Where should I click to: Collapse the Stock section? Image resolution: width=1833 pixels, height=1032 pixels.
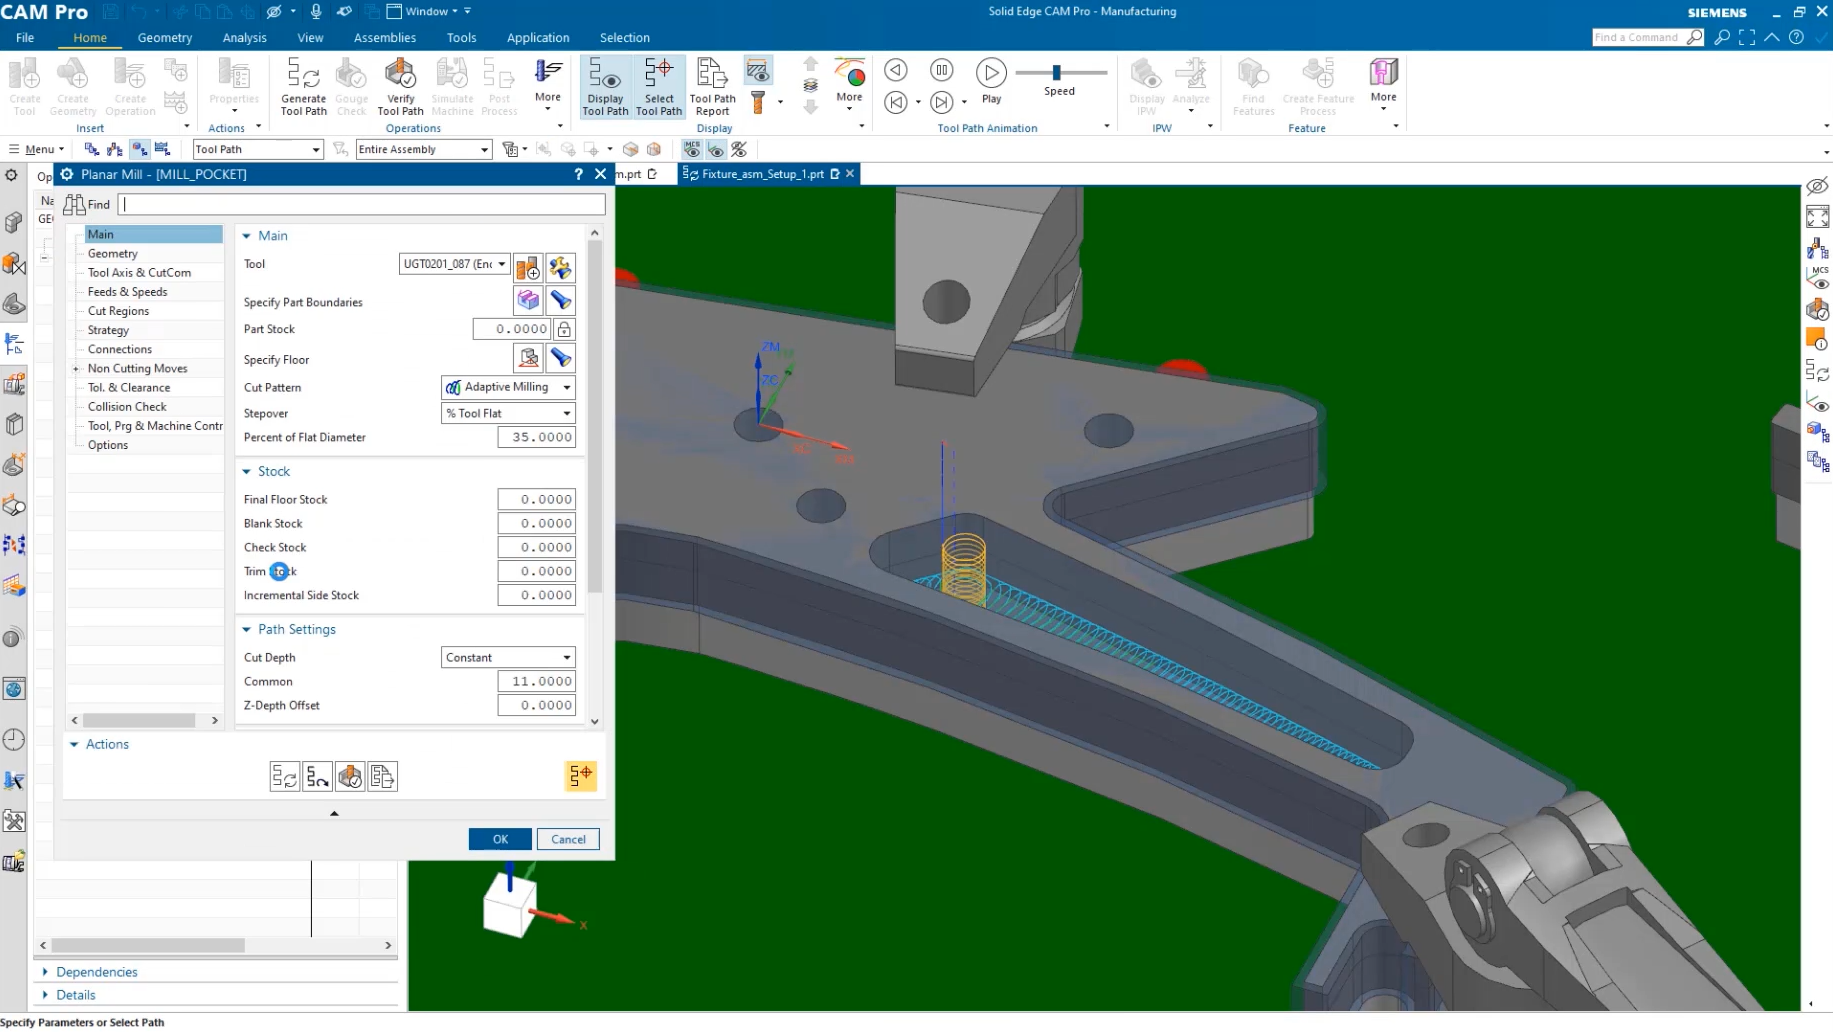(x=247, y=472)
